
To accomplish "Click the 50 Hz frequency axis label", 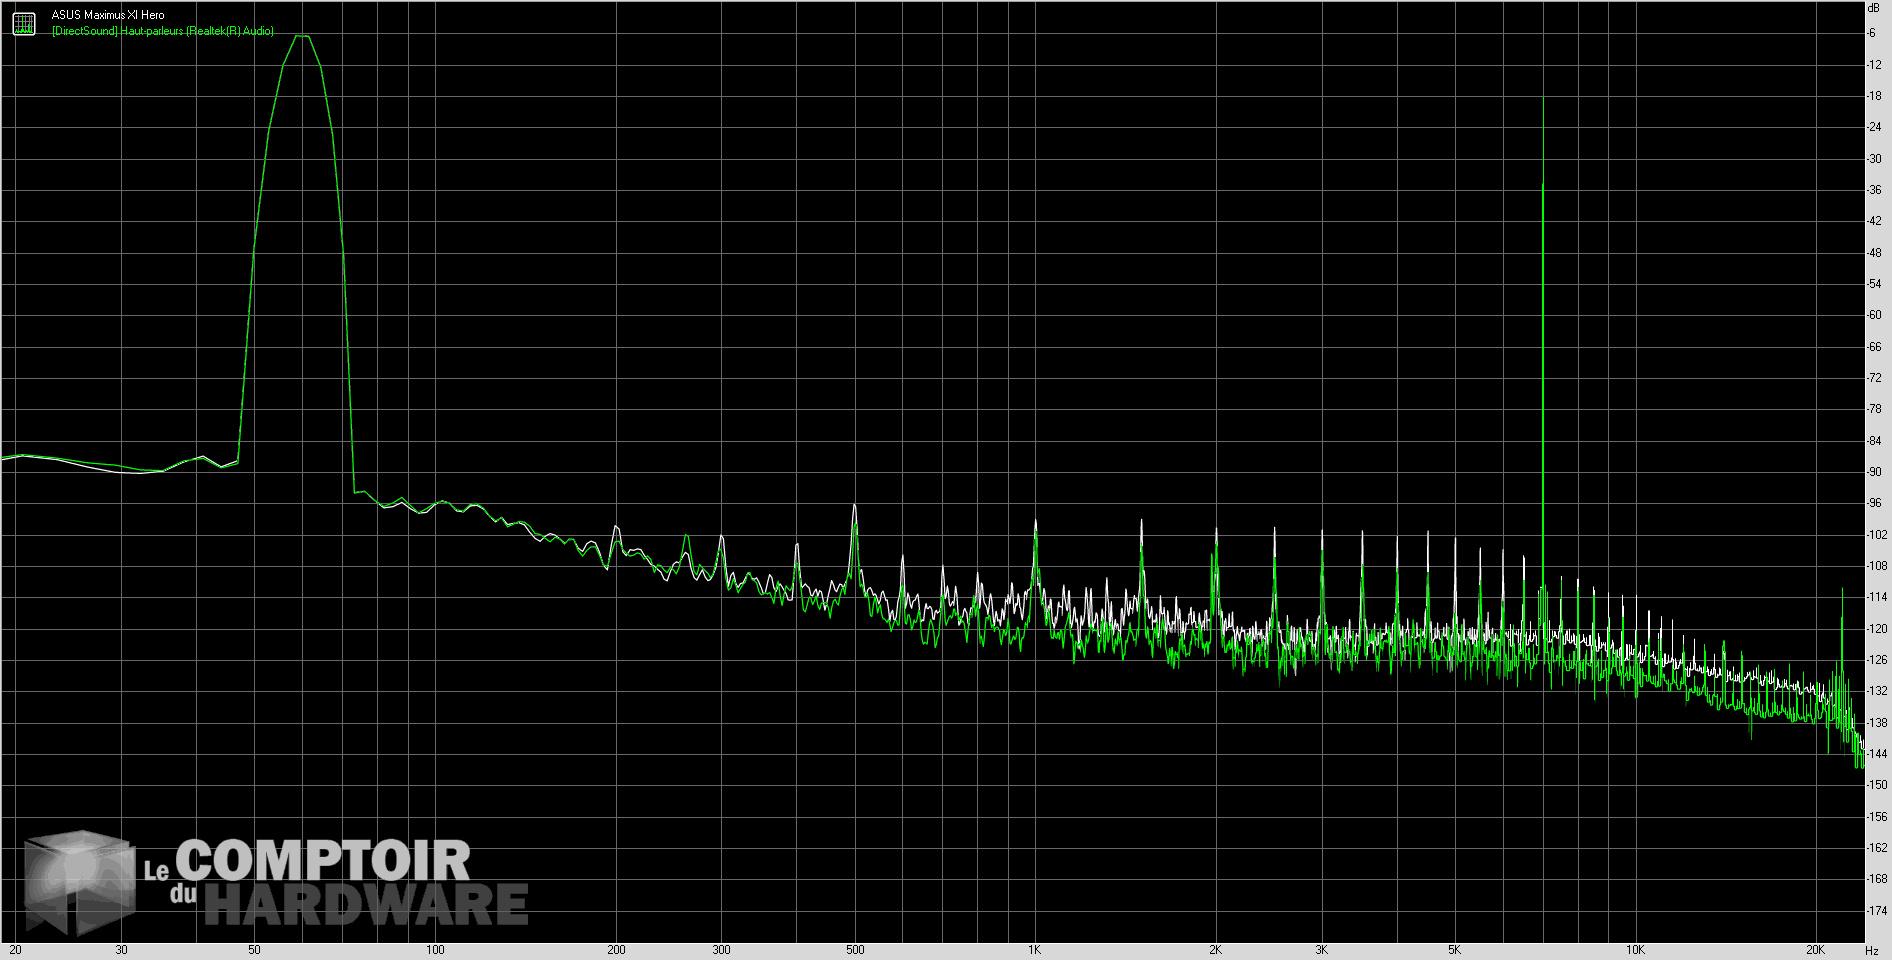I will (255, 949).
